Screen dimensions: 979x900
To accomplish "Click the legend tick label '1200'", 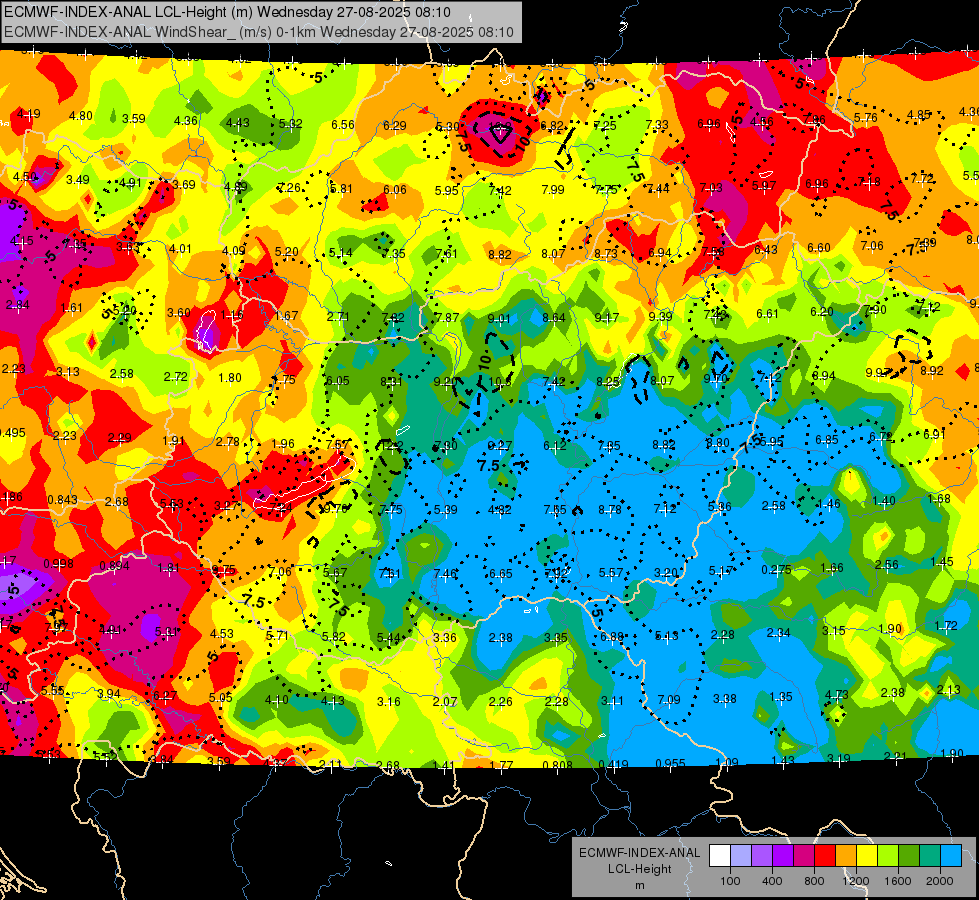I will click(856, 881).
